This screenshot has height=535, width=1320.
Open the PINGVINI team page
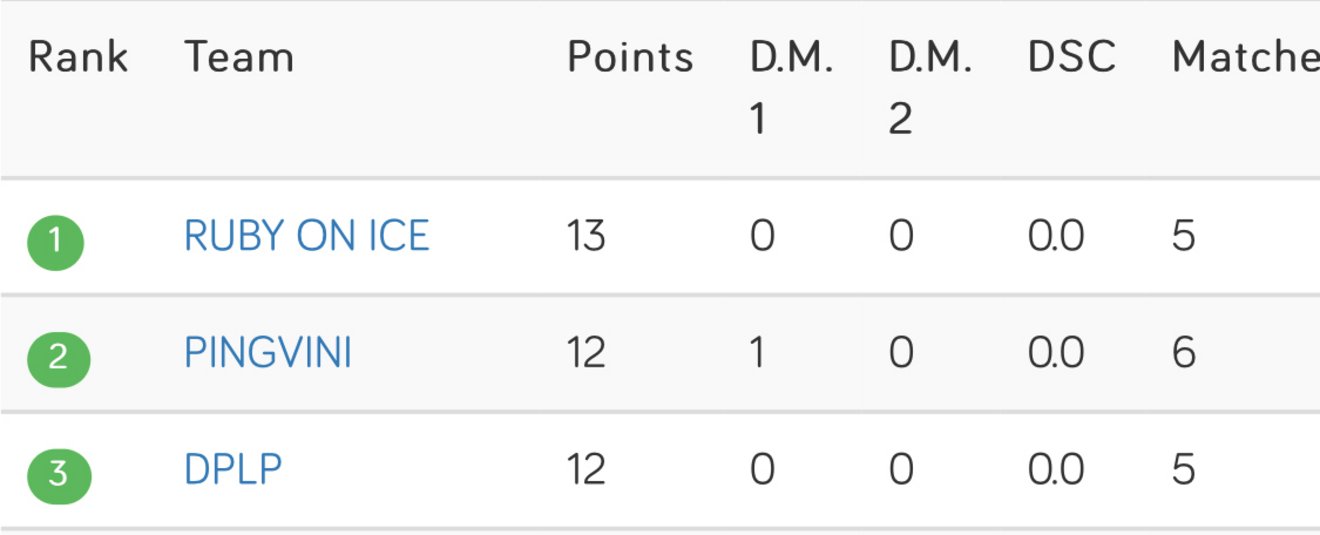tap(268, 353)
